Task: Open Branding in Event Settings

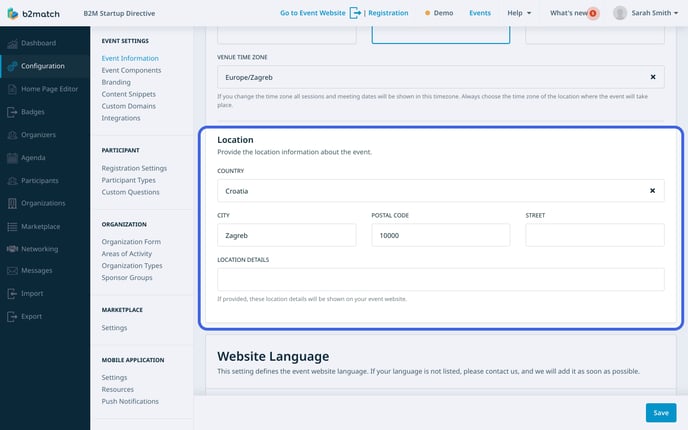Action: (118, 82)
